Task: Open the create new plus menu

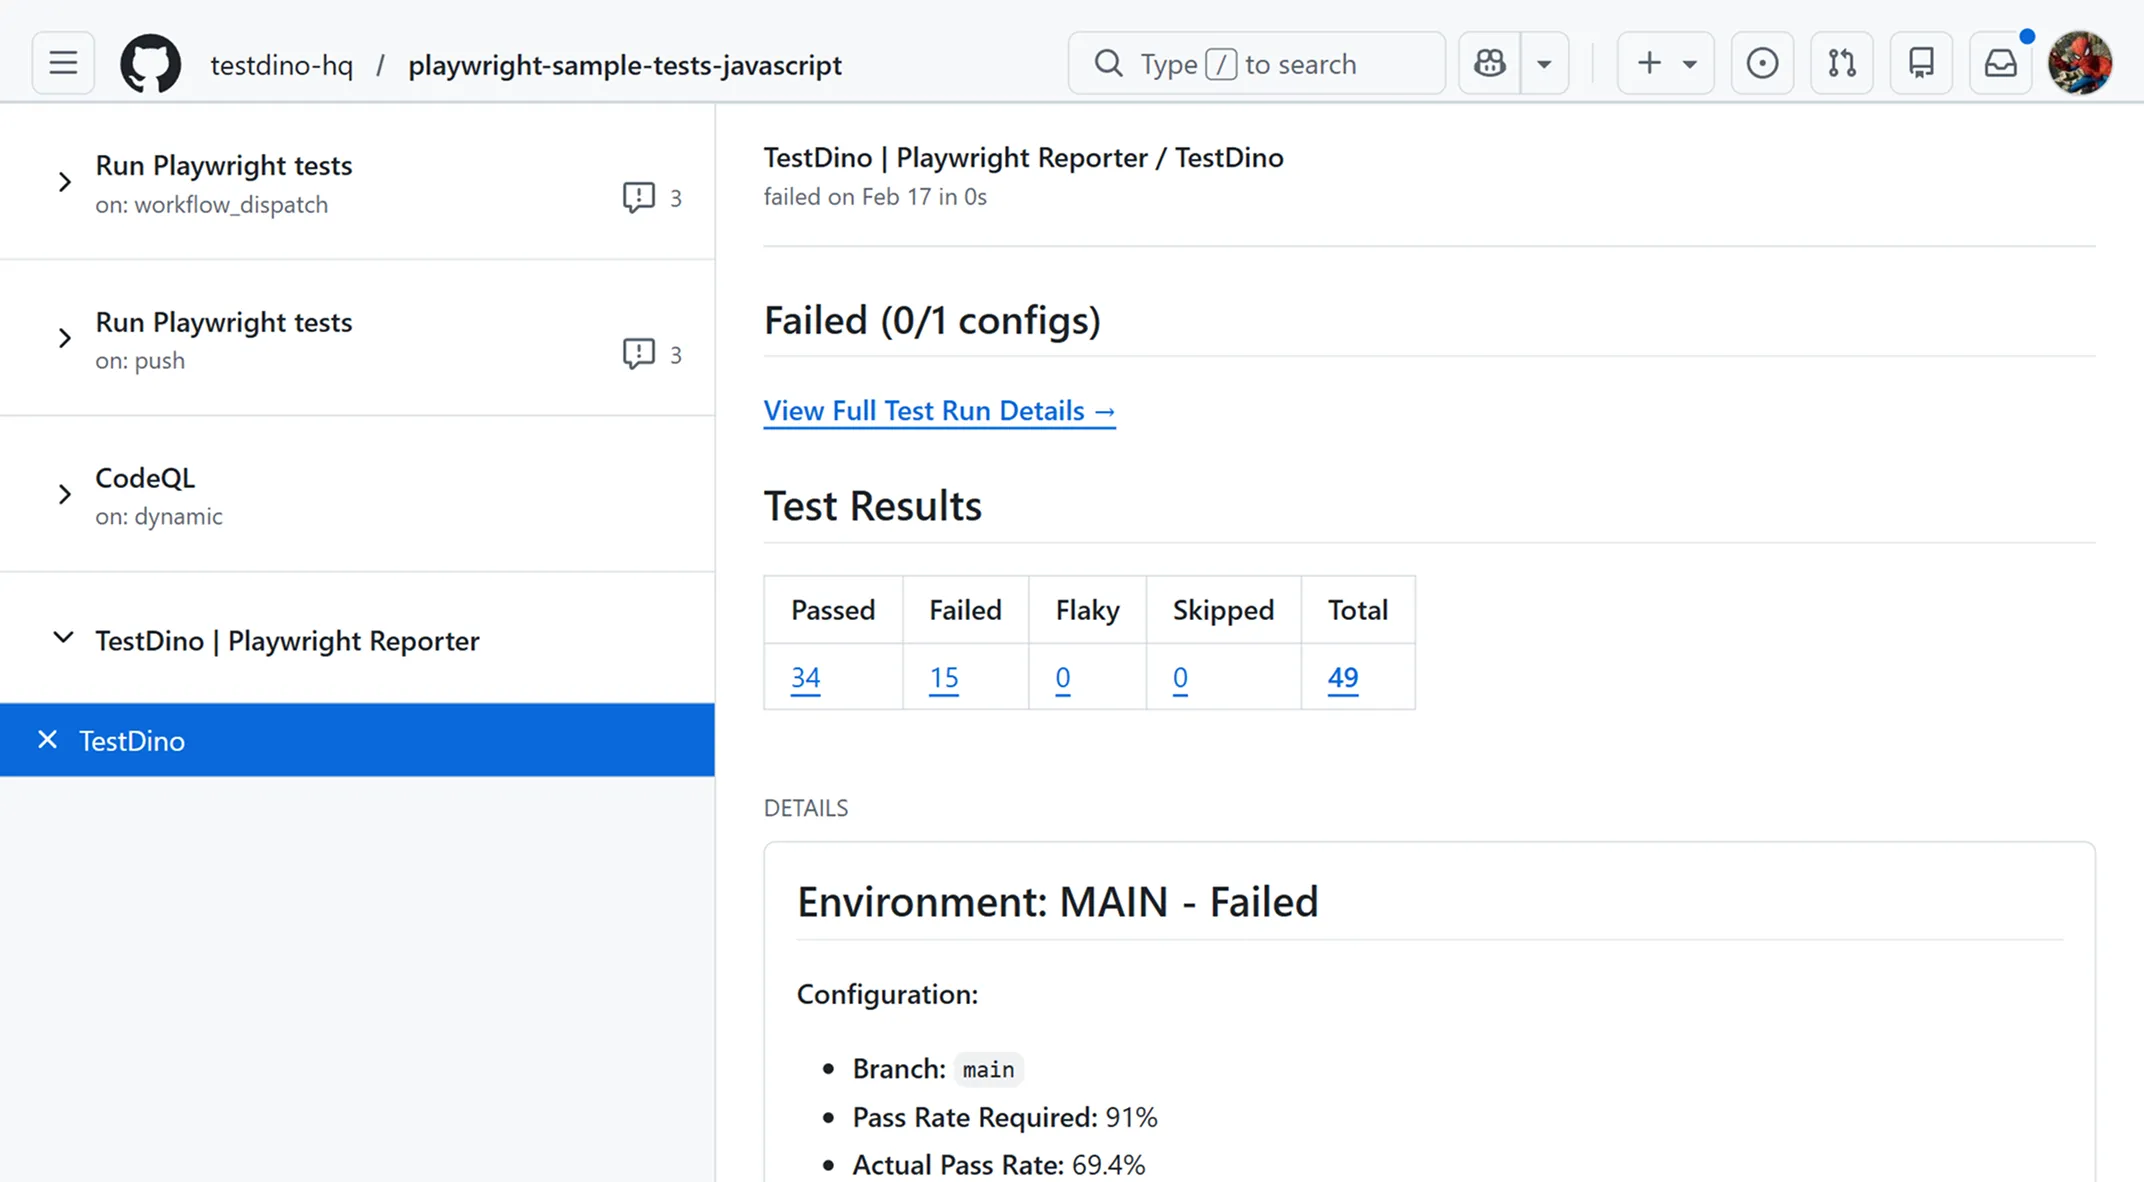Action: [1666, 63]
